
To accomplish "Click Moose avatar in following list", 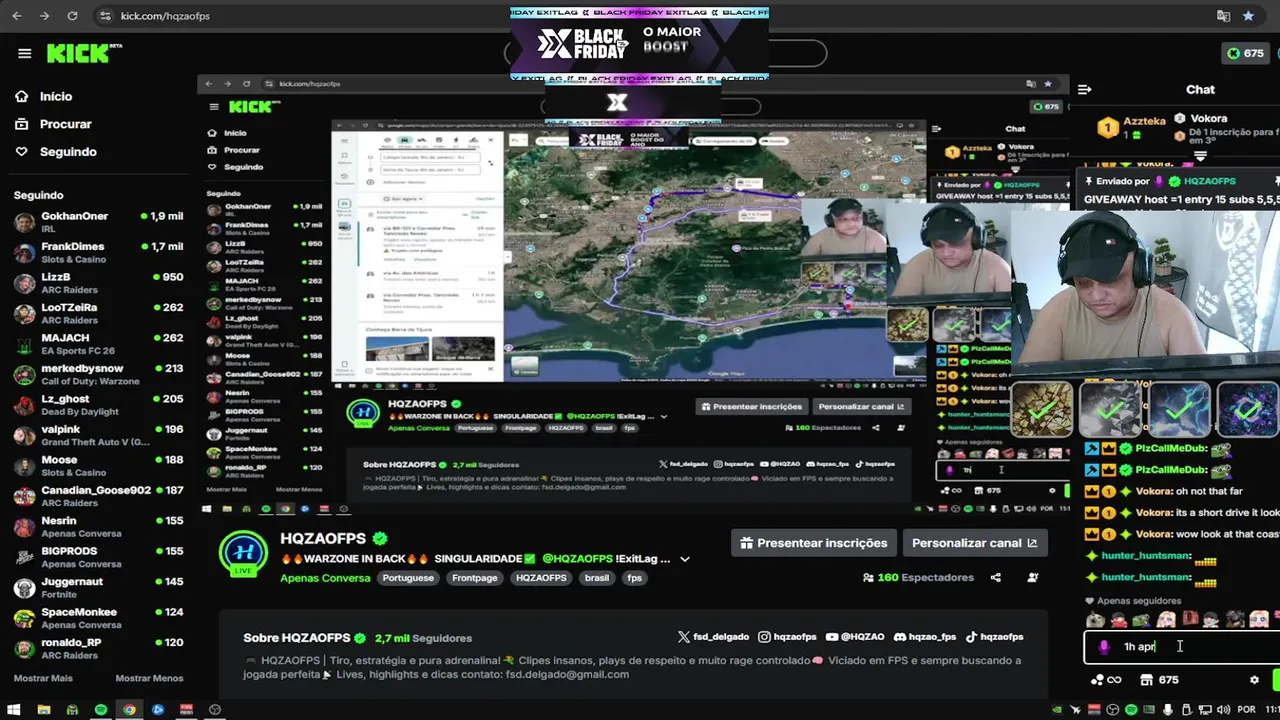I will (24, 466).
